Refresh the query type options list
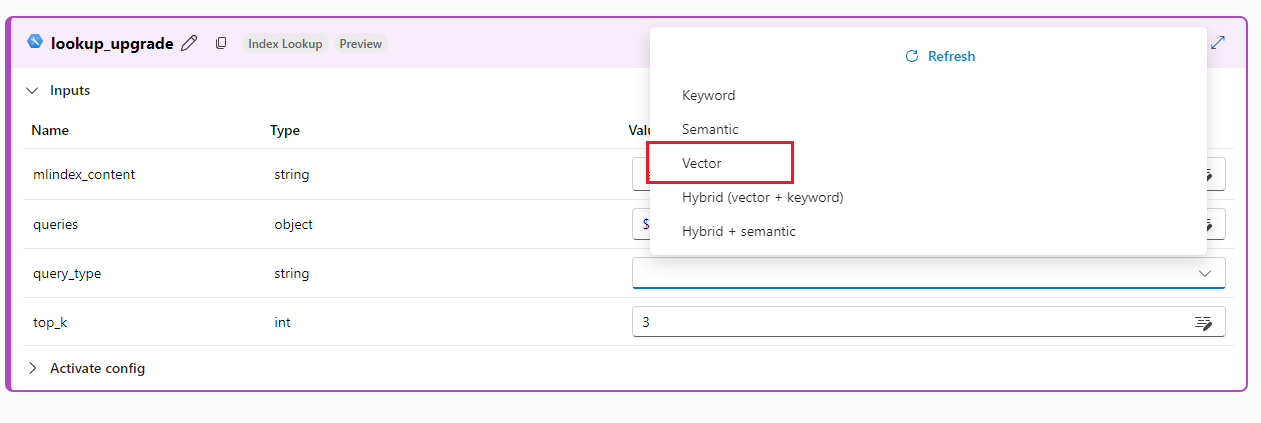 click(940, 56)
